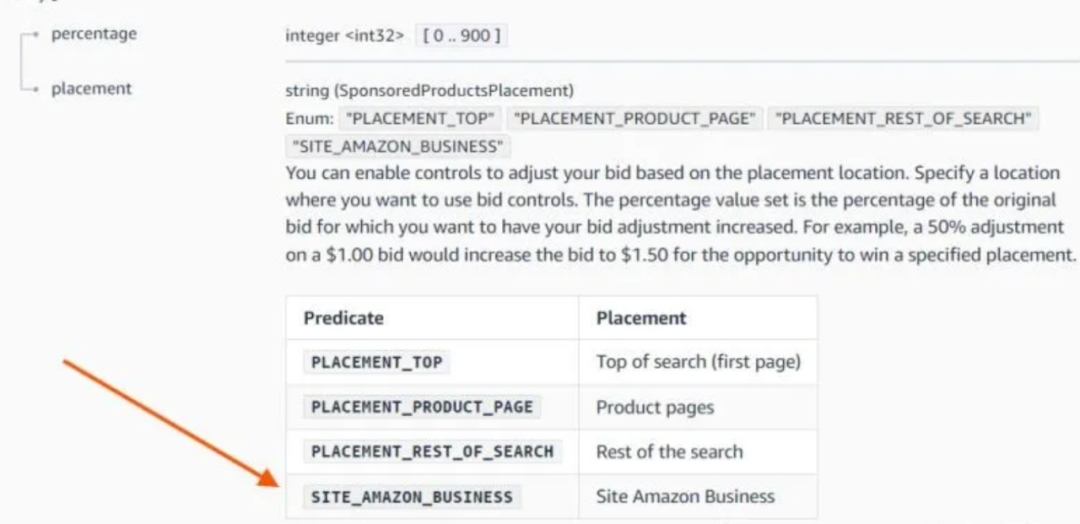Select the placement property in the tree
The image size is (1080, 524).
[x=91, y=89]
